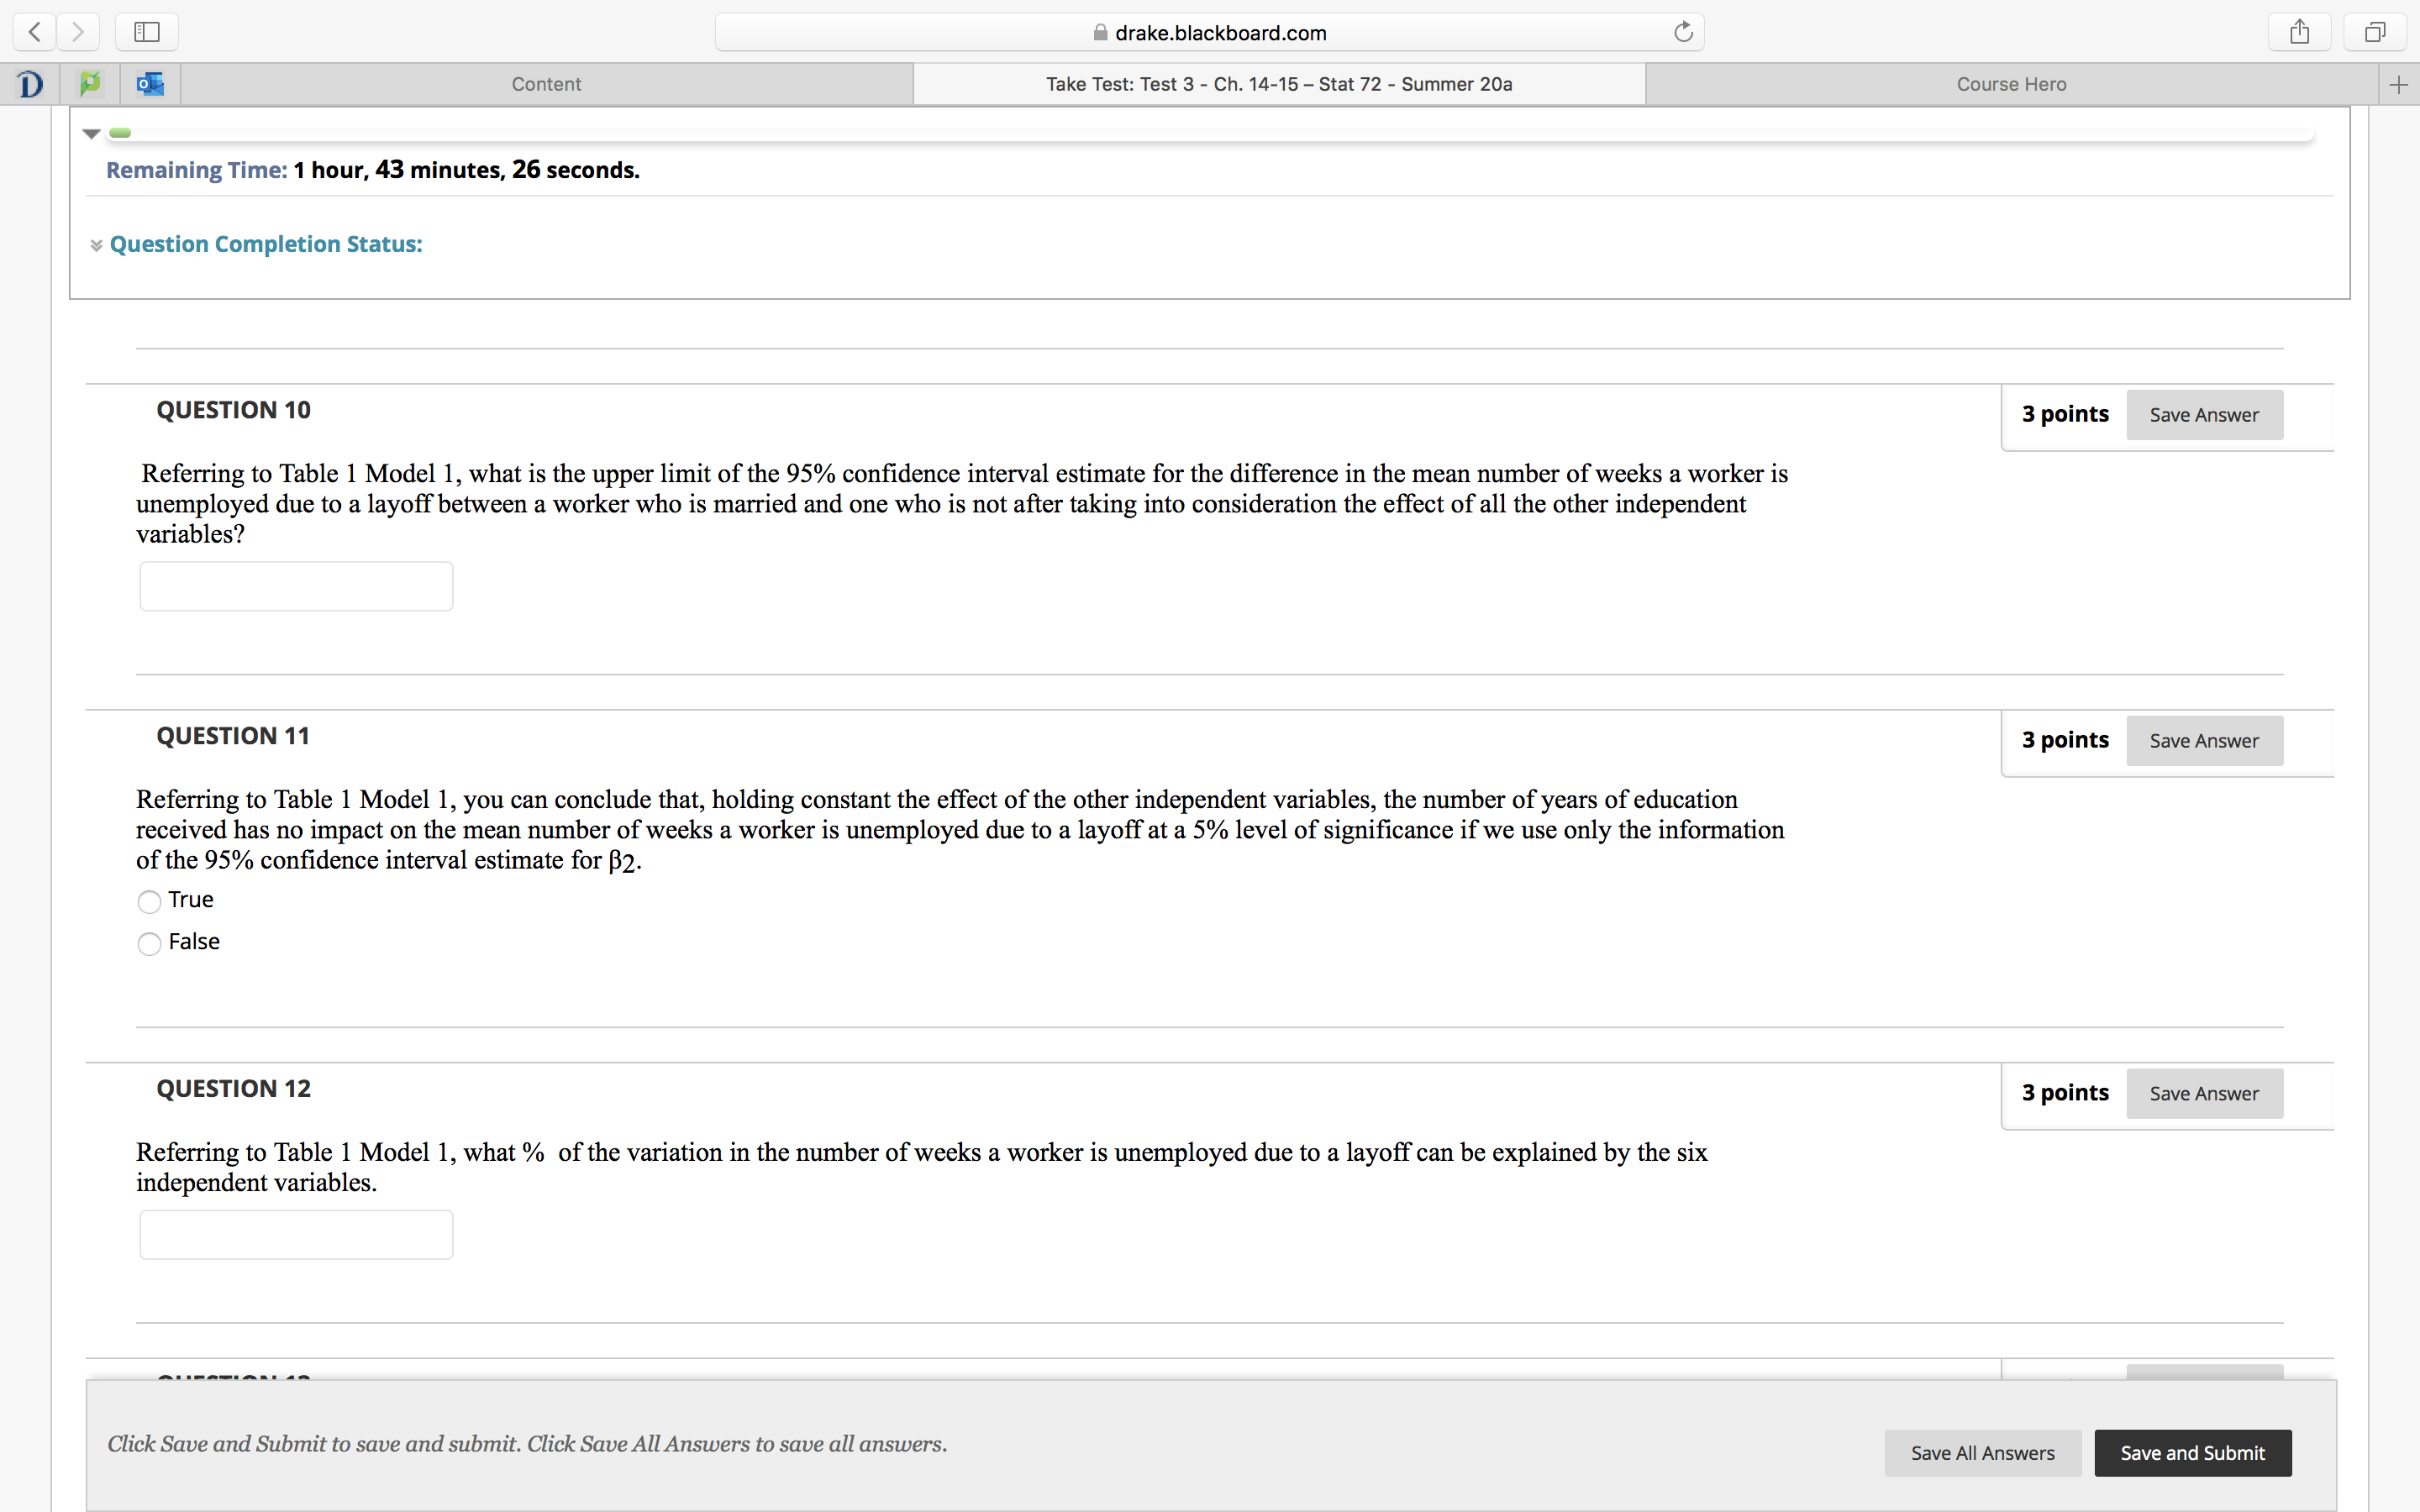Select False for Question 11
Screen dimensions: 2420x1512
pos(149,944)
